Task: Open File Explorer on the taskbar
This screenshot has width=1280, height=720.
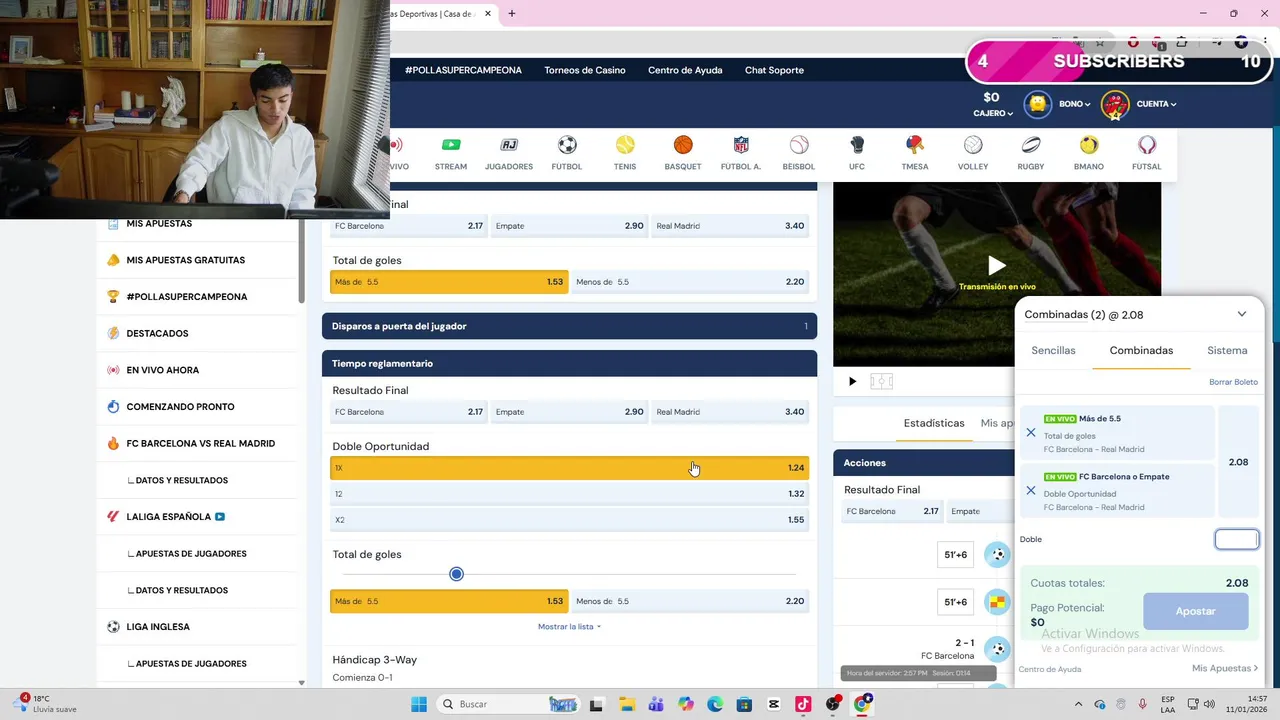Action: point(626,704)
